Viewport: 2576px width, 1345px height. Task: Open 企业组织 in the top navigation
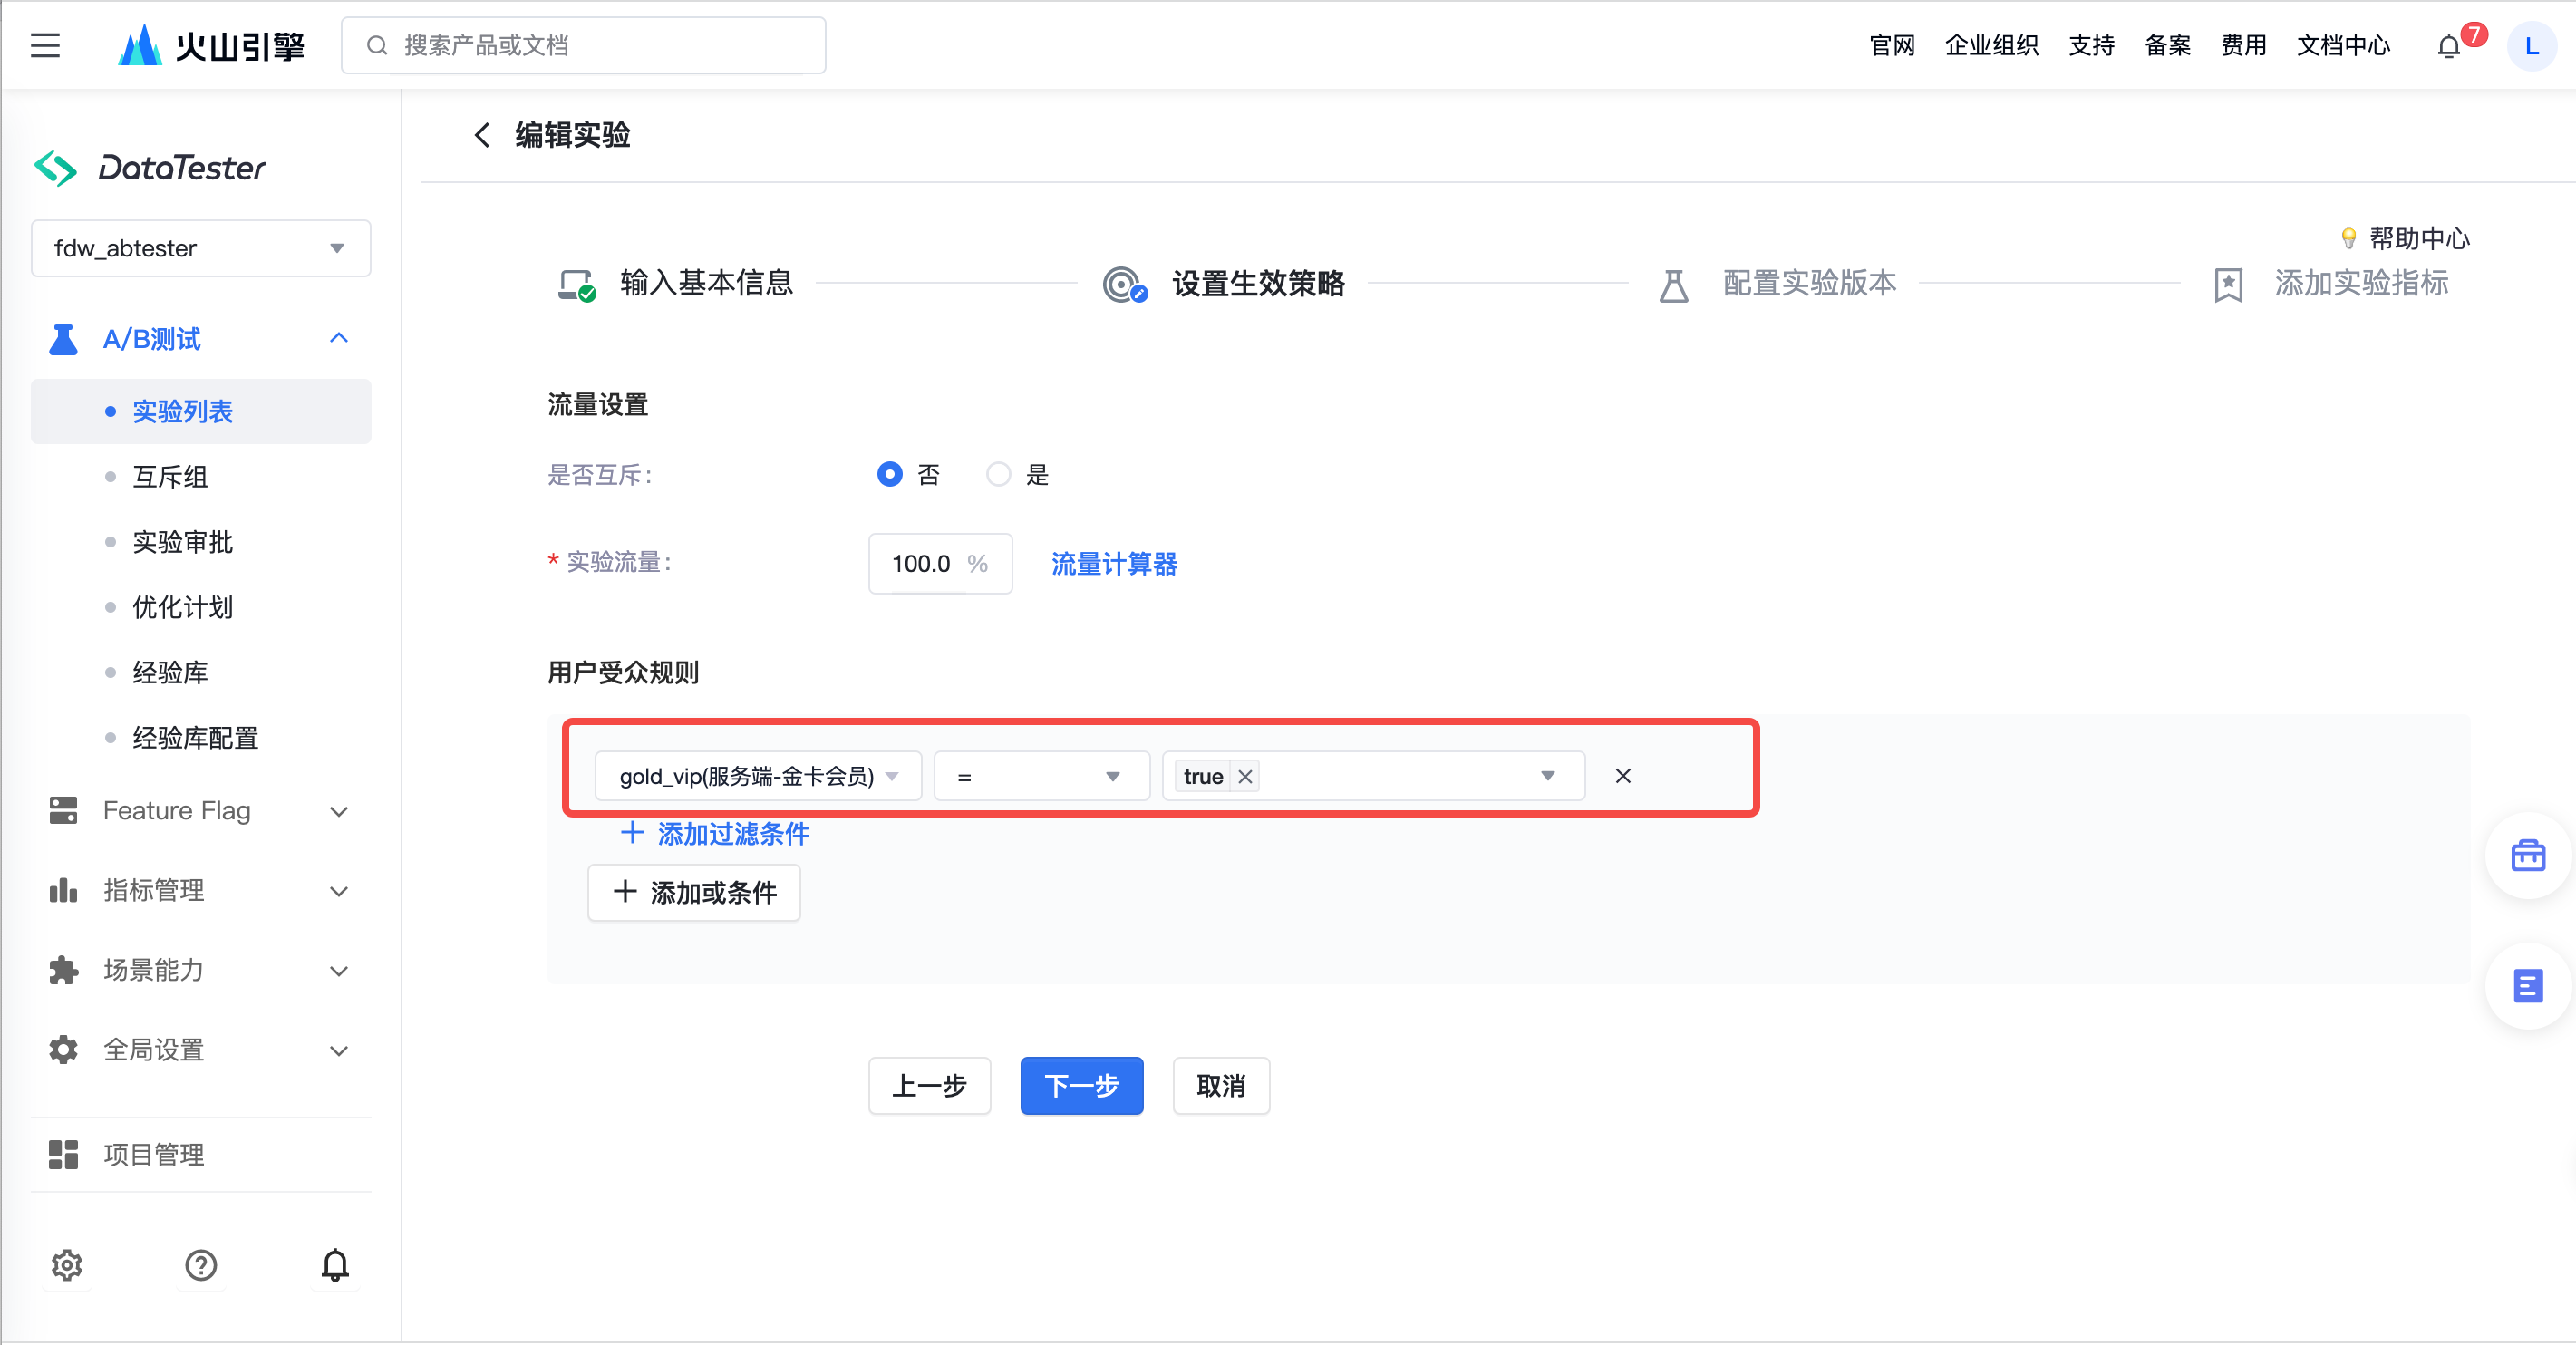(x=1991, y=46)
